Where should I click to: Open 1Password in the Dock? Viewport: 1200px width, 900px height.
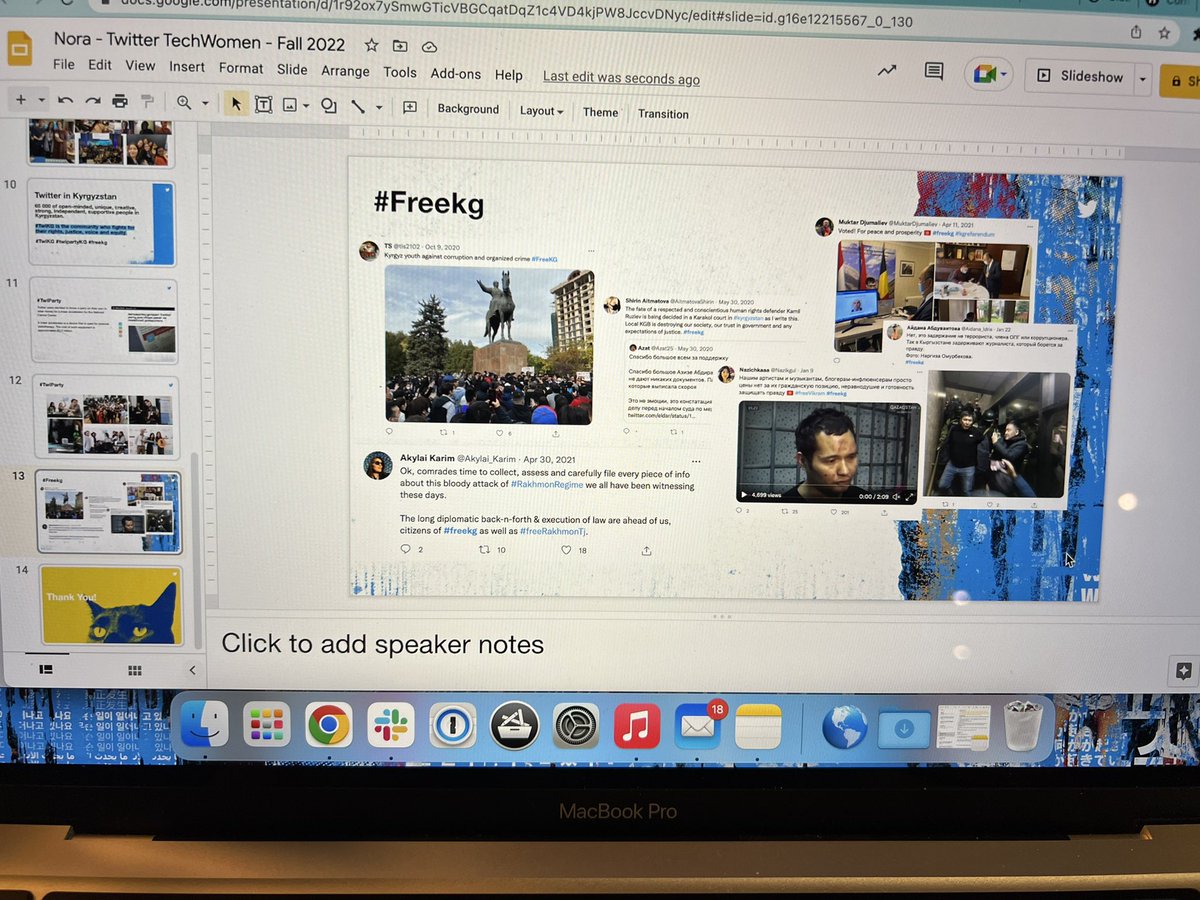452,725
